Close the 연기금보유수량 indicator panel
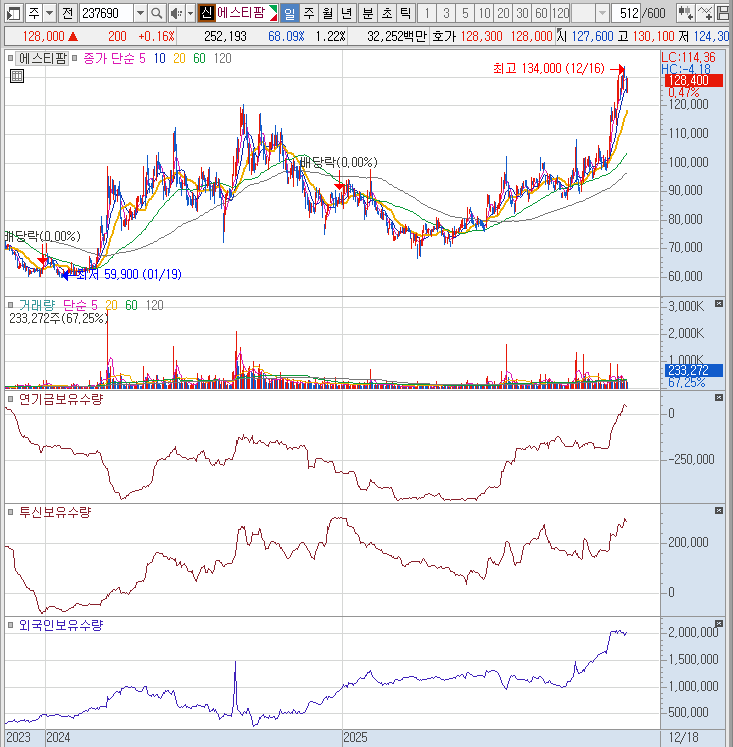Image resolution: width=733 pixels, height=747 pixels. 718,398
